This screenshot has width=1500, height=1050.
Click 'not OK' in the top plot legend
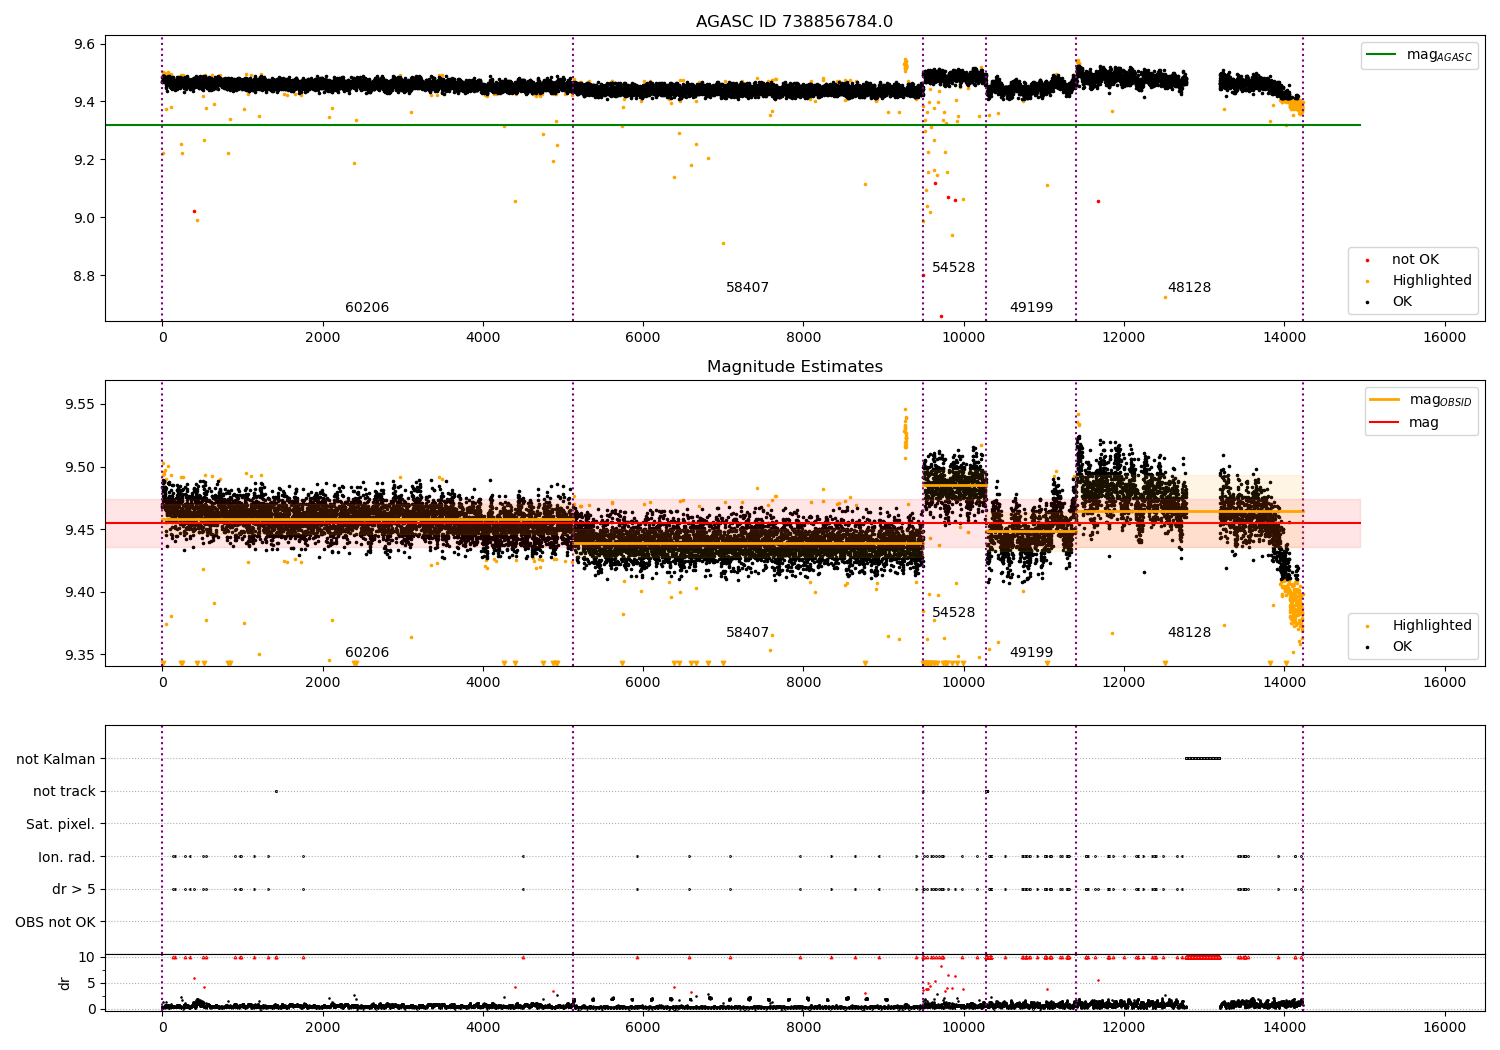(1415, 260)
